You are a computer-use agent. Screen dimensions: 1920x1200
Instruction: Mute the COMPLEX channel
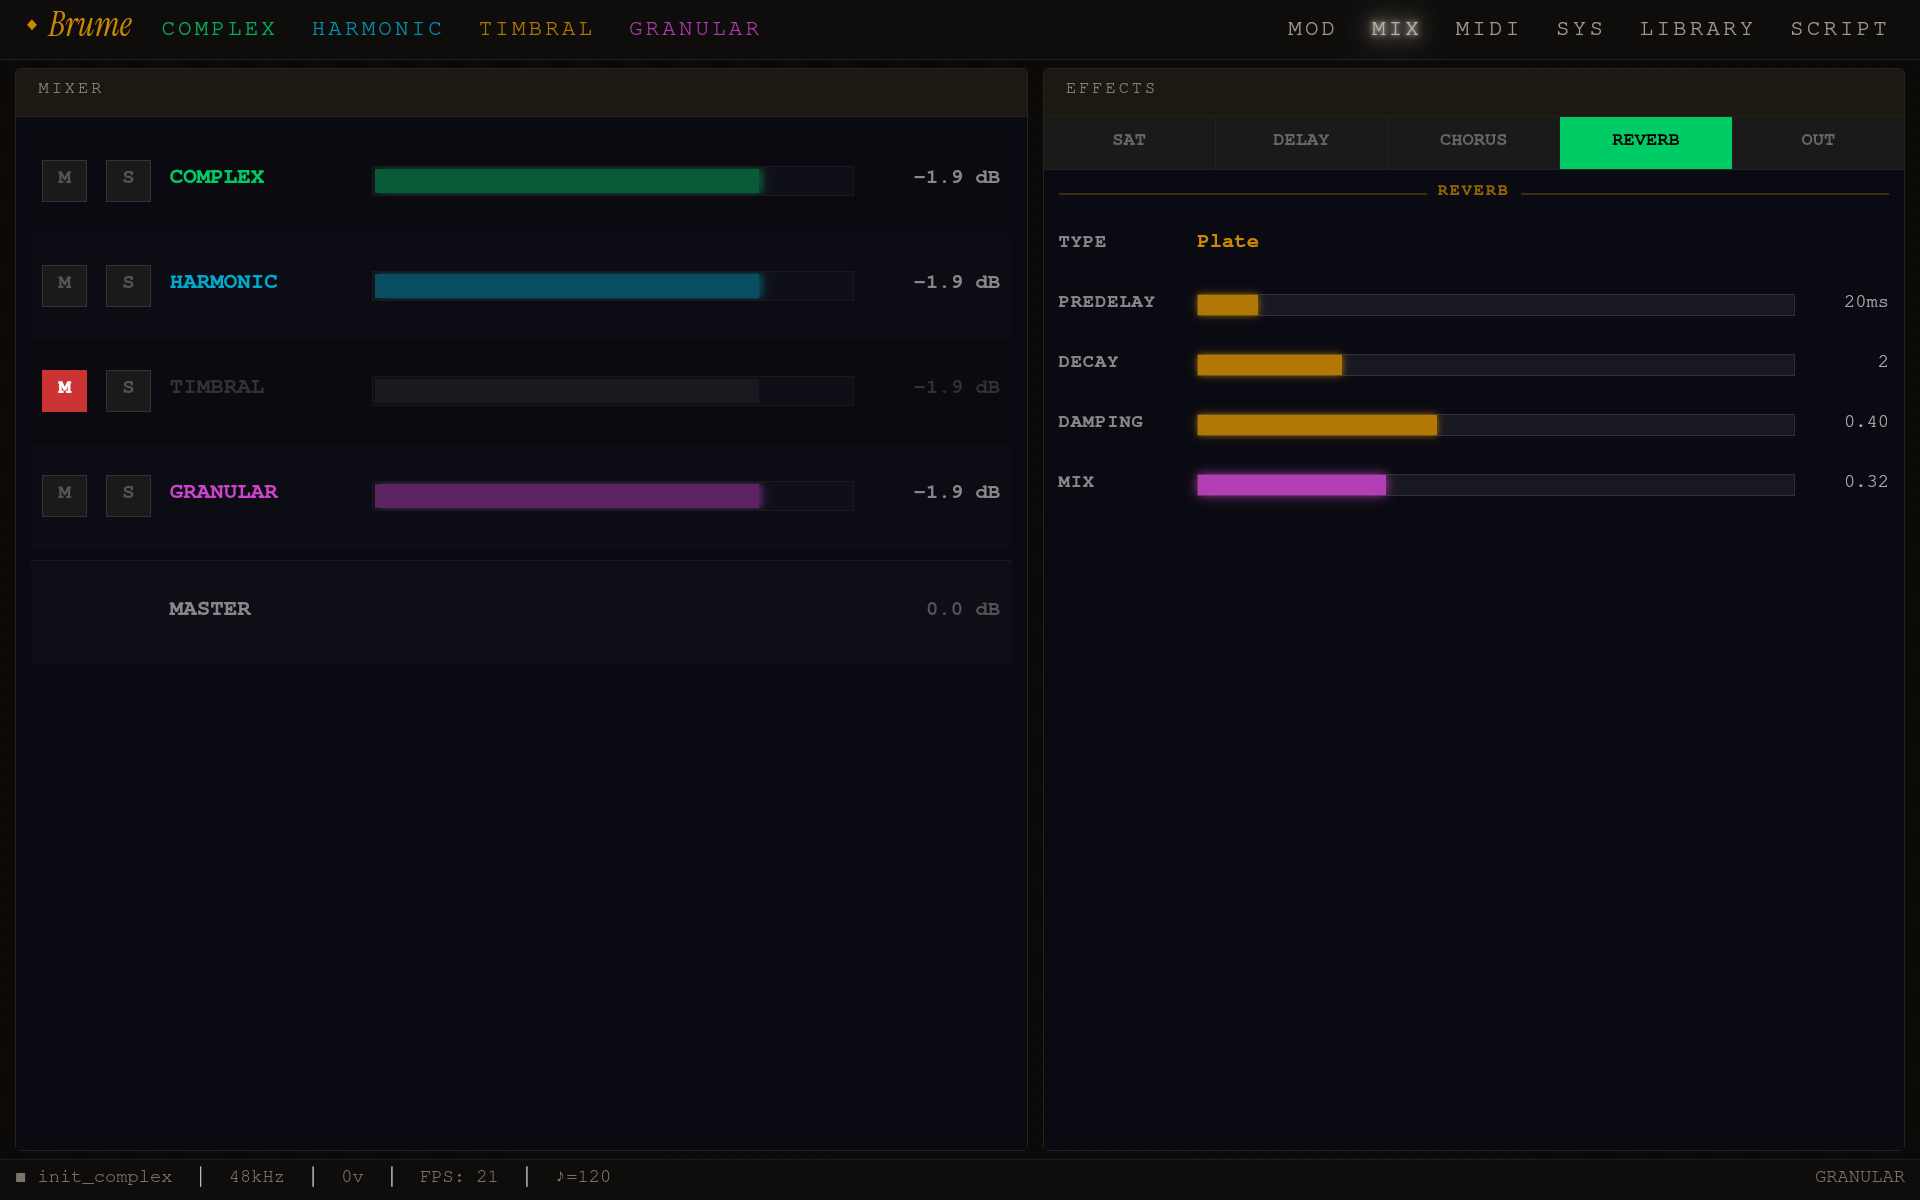point(64,180)
